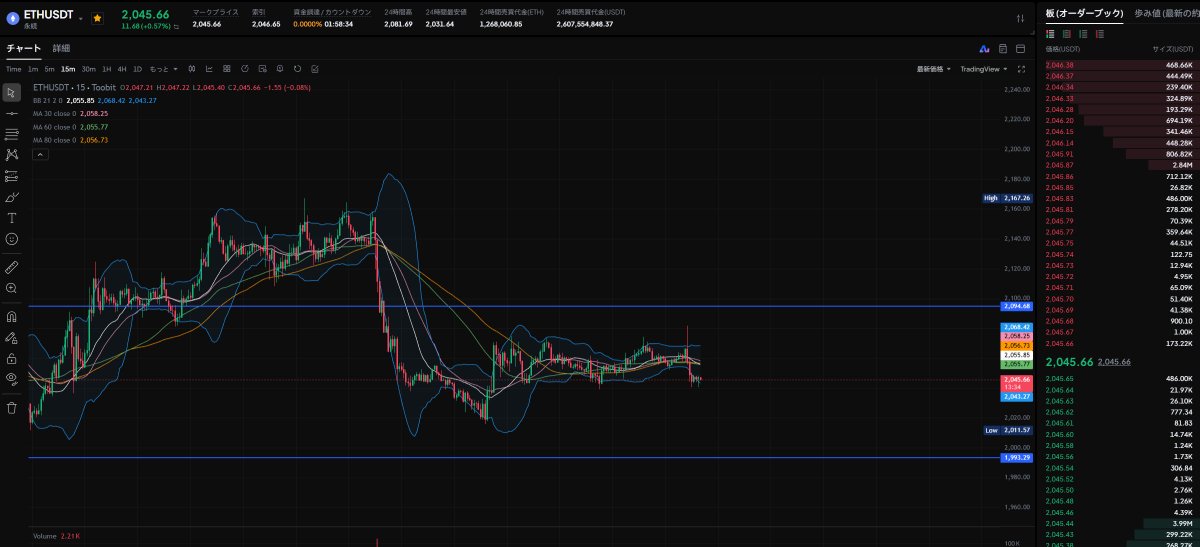Collapse the indicator legend chevron

click(39, 155)
